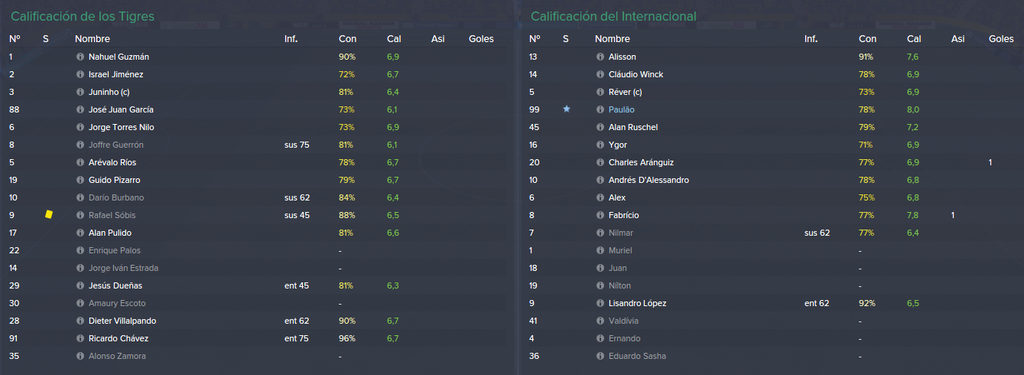Viewport: 1024px width, 375px height.
Task: Click the info icon next to Alisson
Action: point(600,57)
